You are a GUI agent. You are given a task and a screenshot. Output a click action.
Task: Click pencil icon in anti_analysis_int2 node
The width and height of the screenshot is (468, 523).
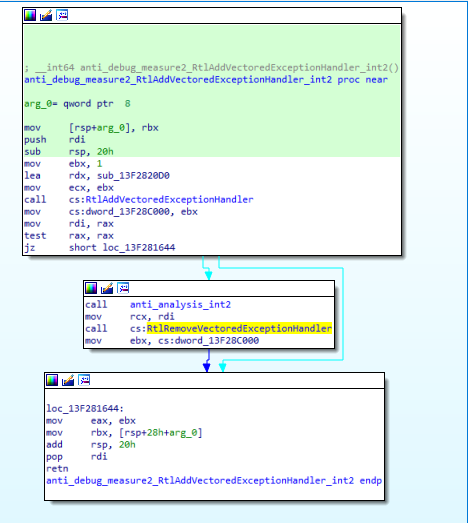click(x=107, y=288)
